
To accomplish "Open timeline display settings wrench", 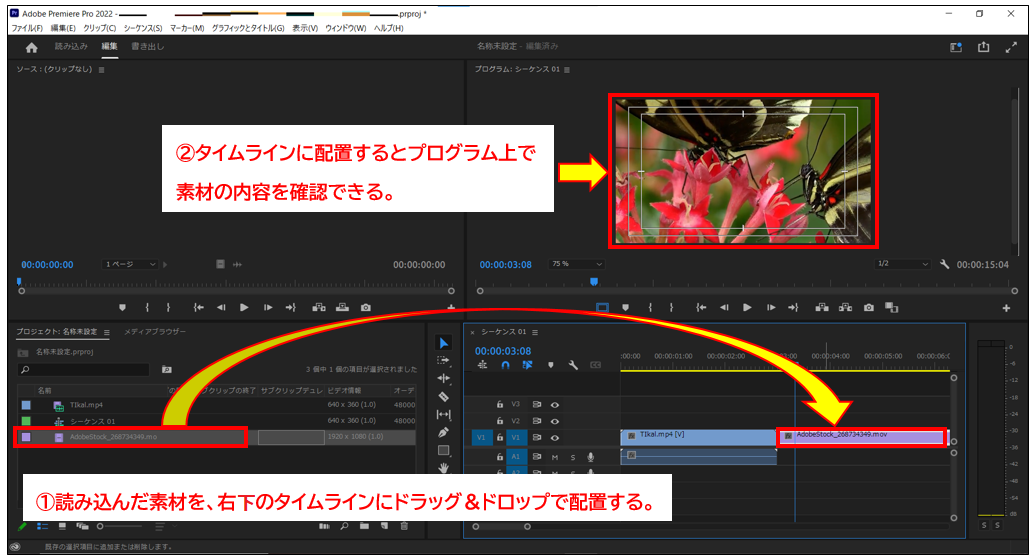I will tap(573, 365).
